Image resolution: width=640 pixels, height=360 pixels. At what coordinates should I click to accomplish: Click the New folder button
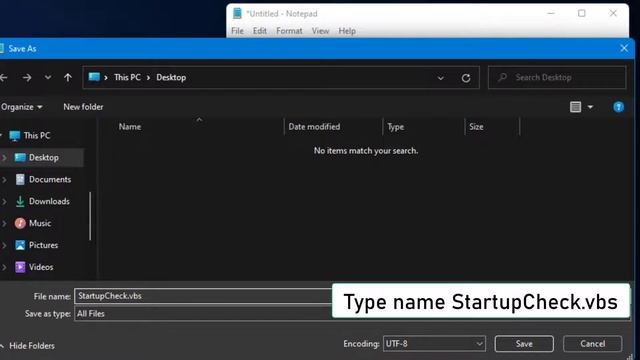[83, 107]
